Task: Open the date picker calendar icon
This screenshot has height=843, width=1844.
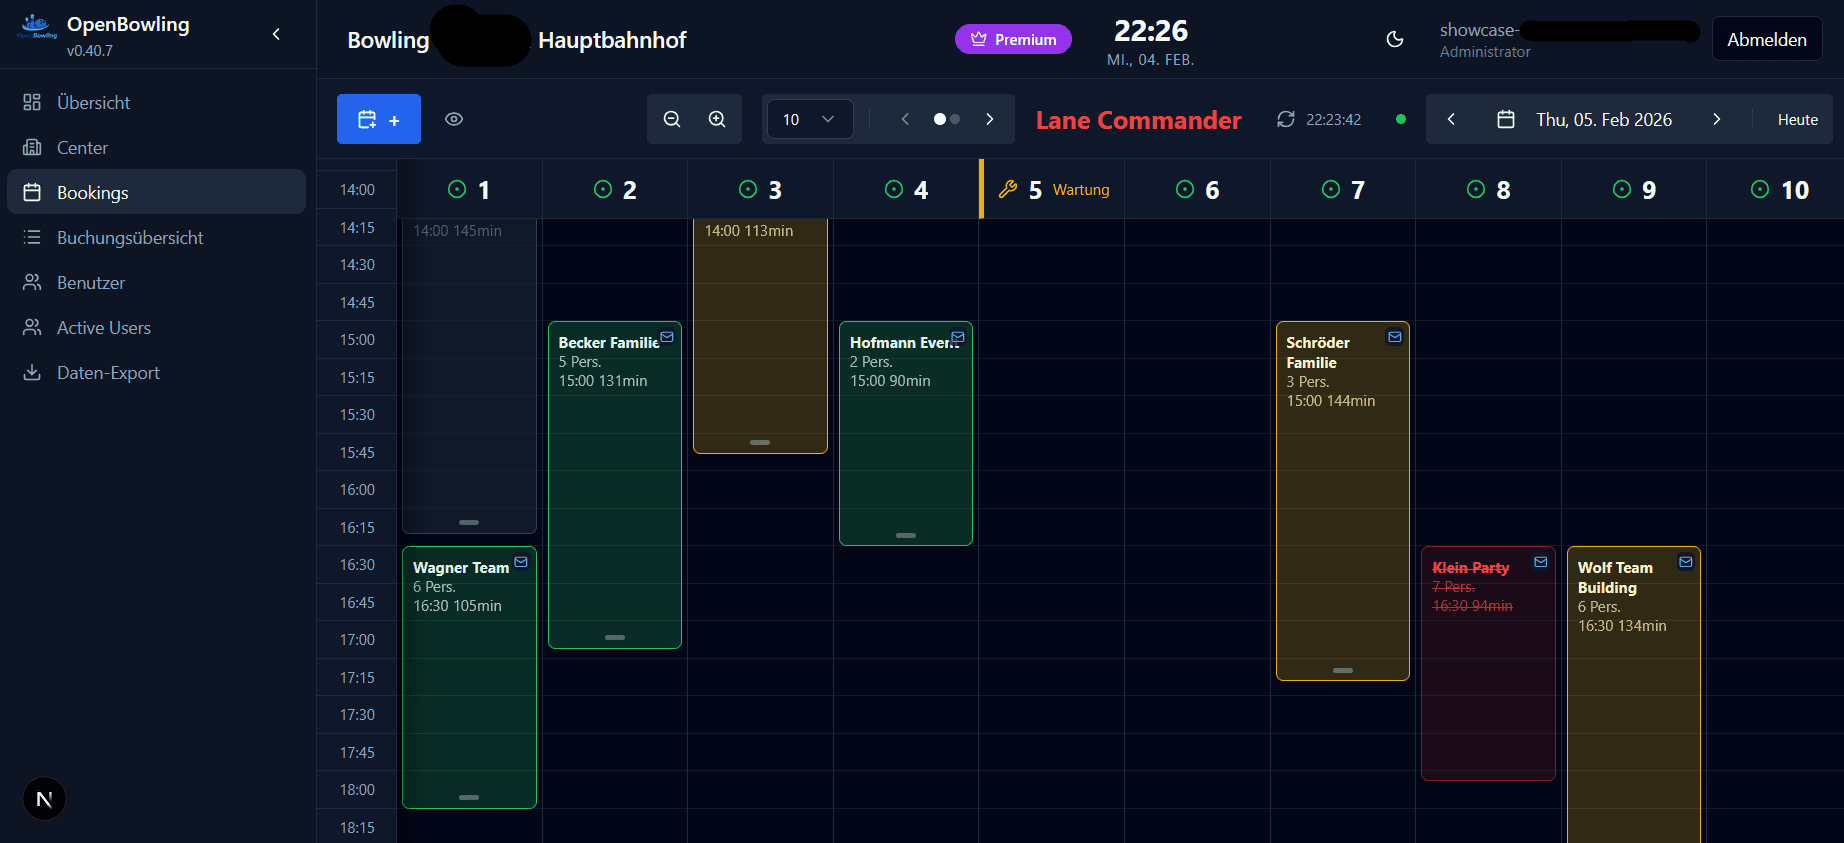Action: (1506, 119)
